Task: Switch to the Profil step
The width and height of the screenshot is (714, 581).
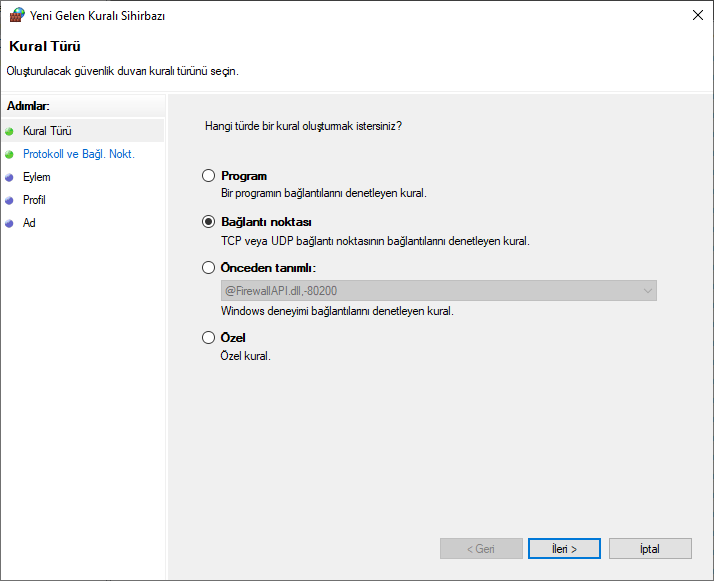Action: tap(34, 200)
